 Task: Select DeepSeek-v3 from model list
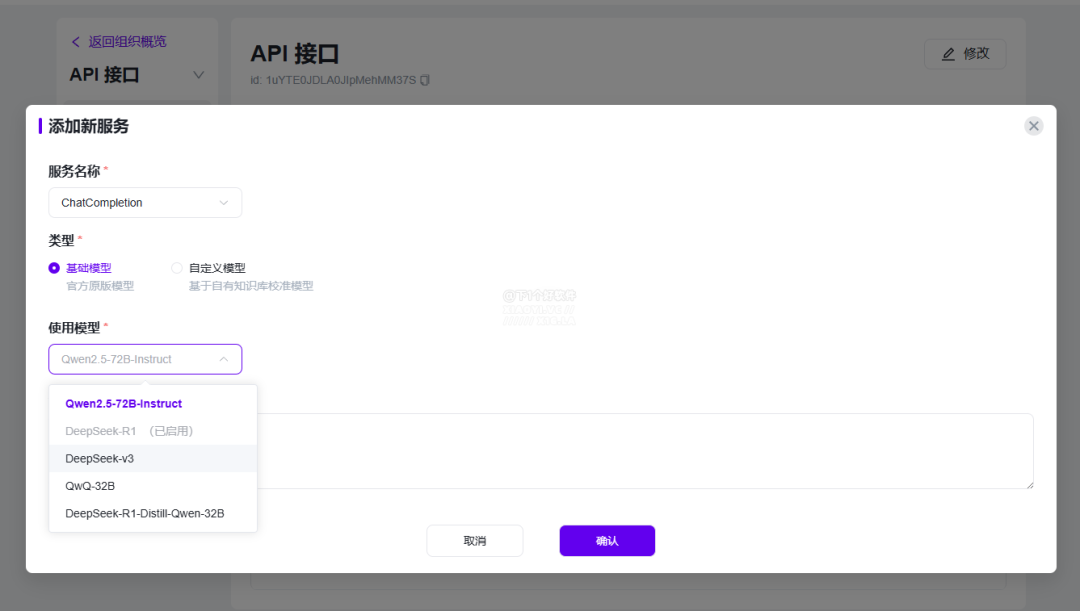(153, 459)
